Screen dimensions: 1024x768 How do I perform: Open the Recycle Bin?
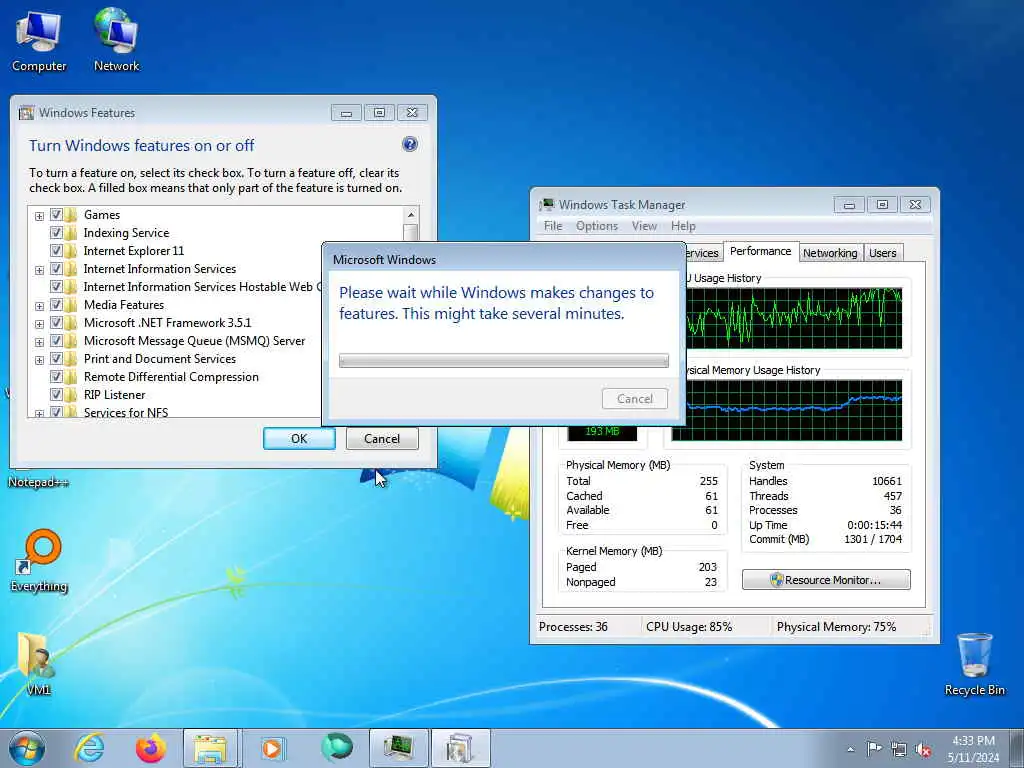[974, 664]
